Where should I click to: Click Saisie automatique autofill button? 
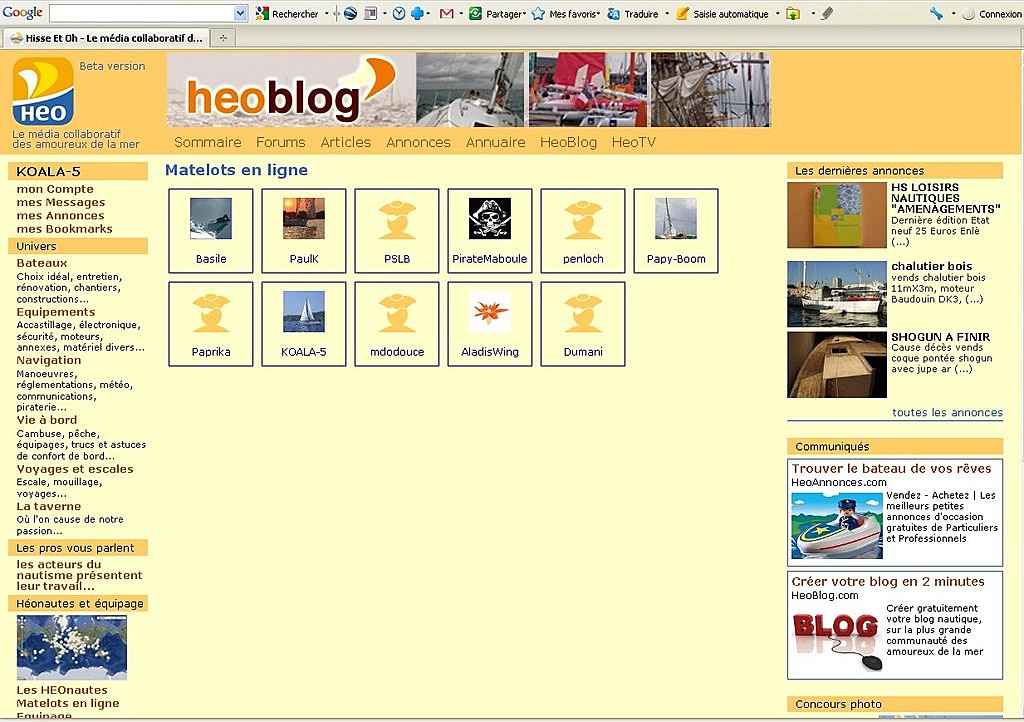click(722, 14)
